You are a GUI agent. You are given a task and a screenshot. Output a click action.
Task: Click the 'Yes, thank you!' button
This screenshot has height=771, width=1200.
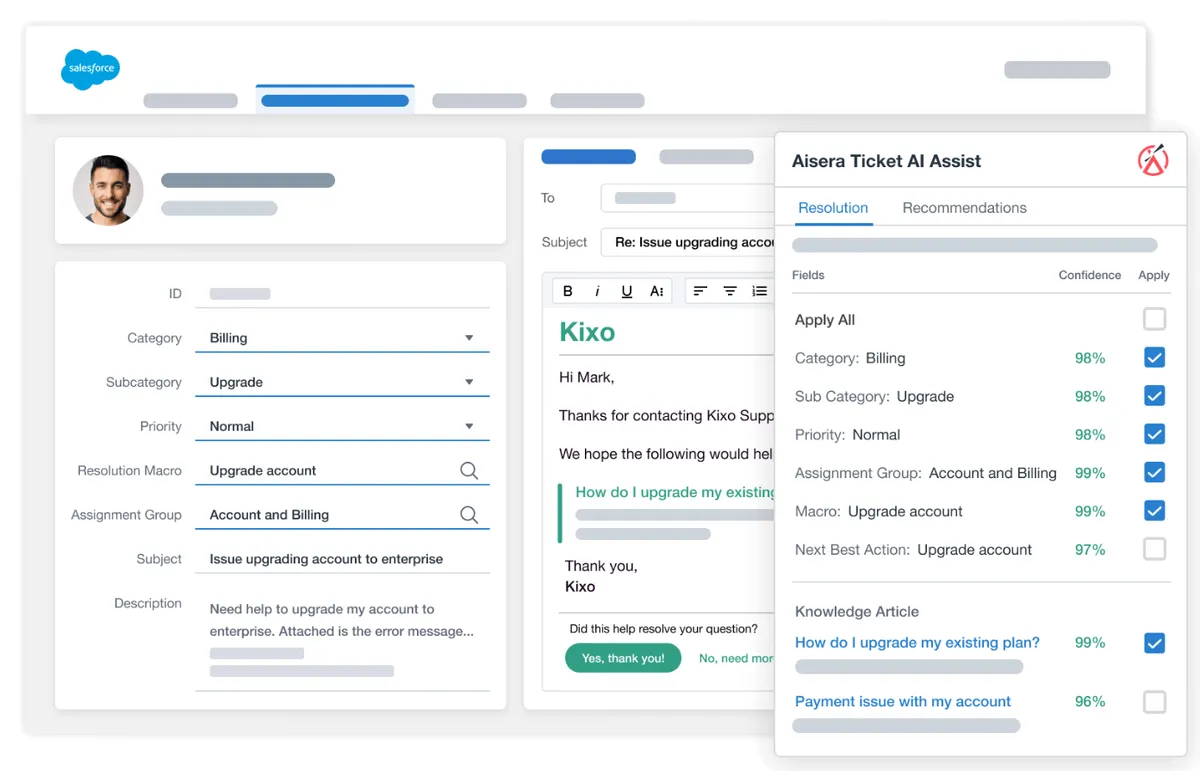623,658
